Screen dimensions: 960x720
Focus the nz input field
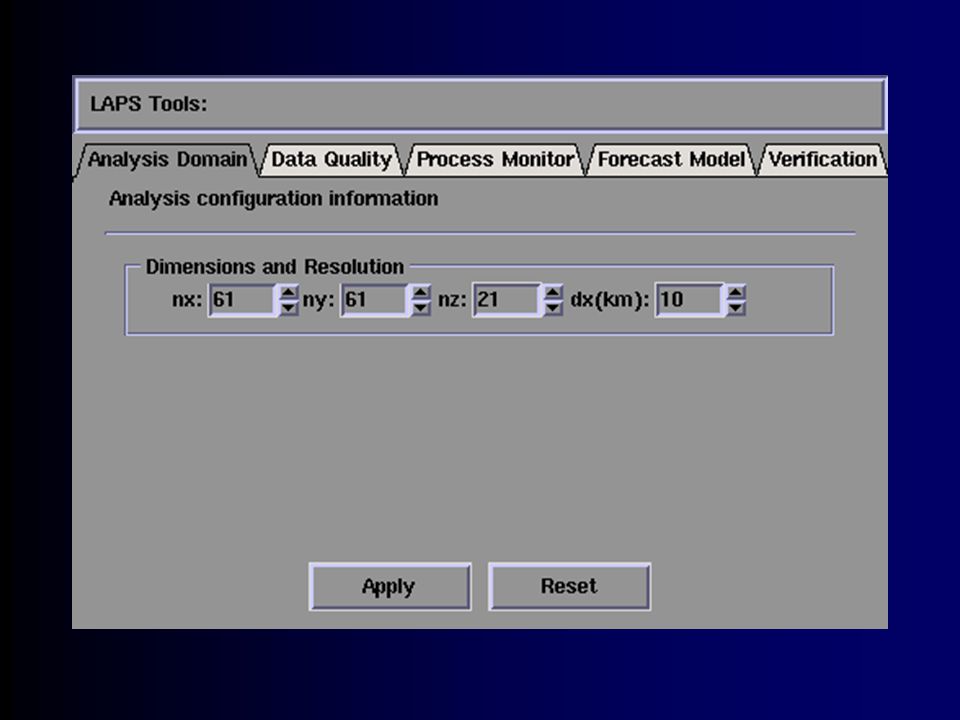pos(508,300)
